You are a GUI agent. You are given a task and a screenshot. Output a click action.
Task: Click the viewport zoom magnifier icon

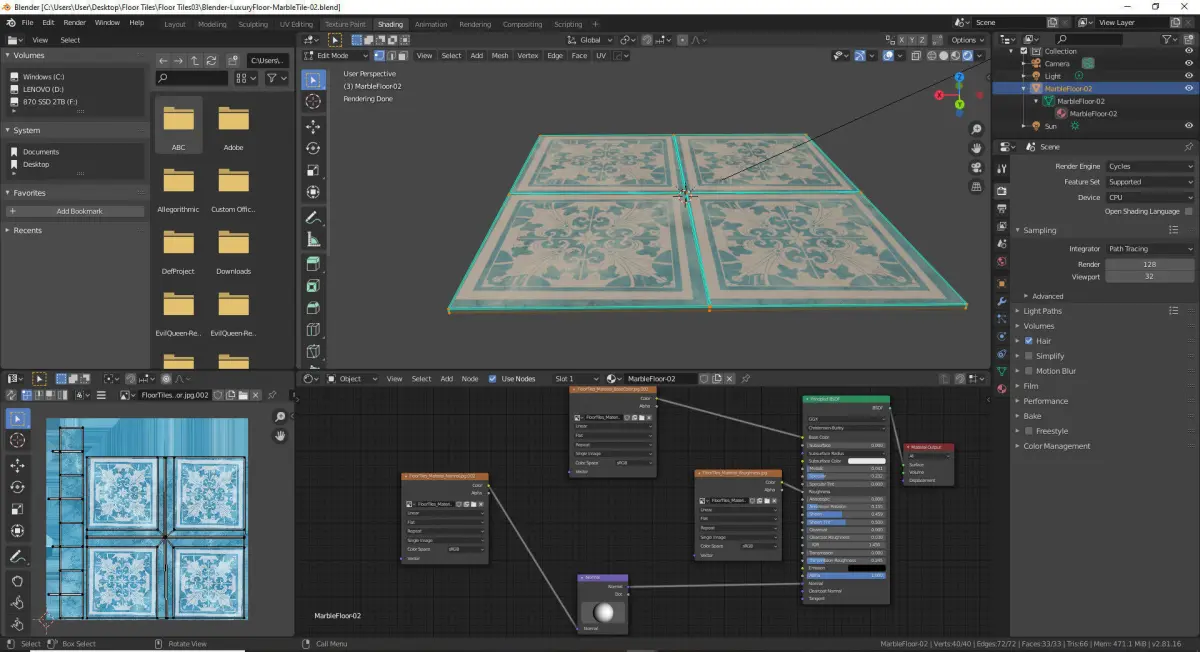976,130
